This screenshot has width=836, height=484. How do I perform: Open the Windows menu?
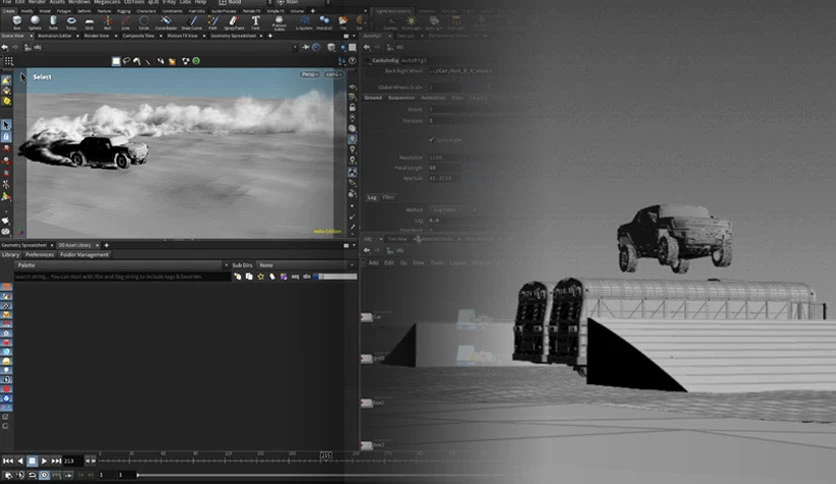79,2
